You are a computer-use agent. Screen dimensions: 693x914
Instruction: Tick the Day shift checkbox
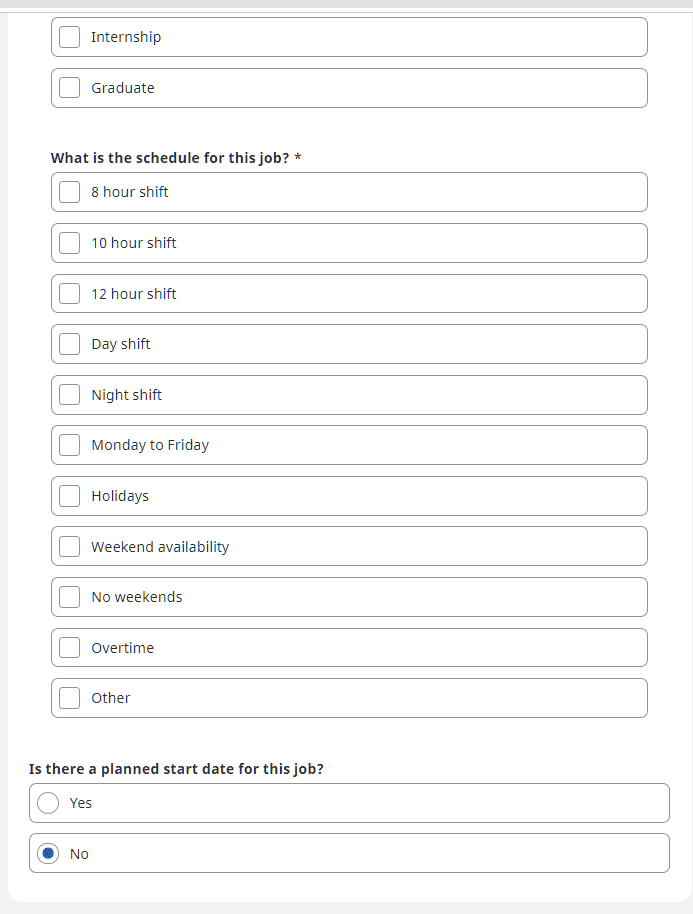(x=69, y=344)
